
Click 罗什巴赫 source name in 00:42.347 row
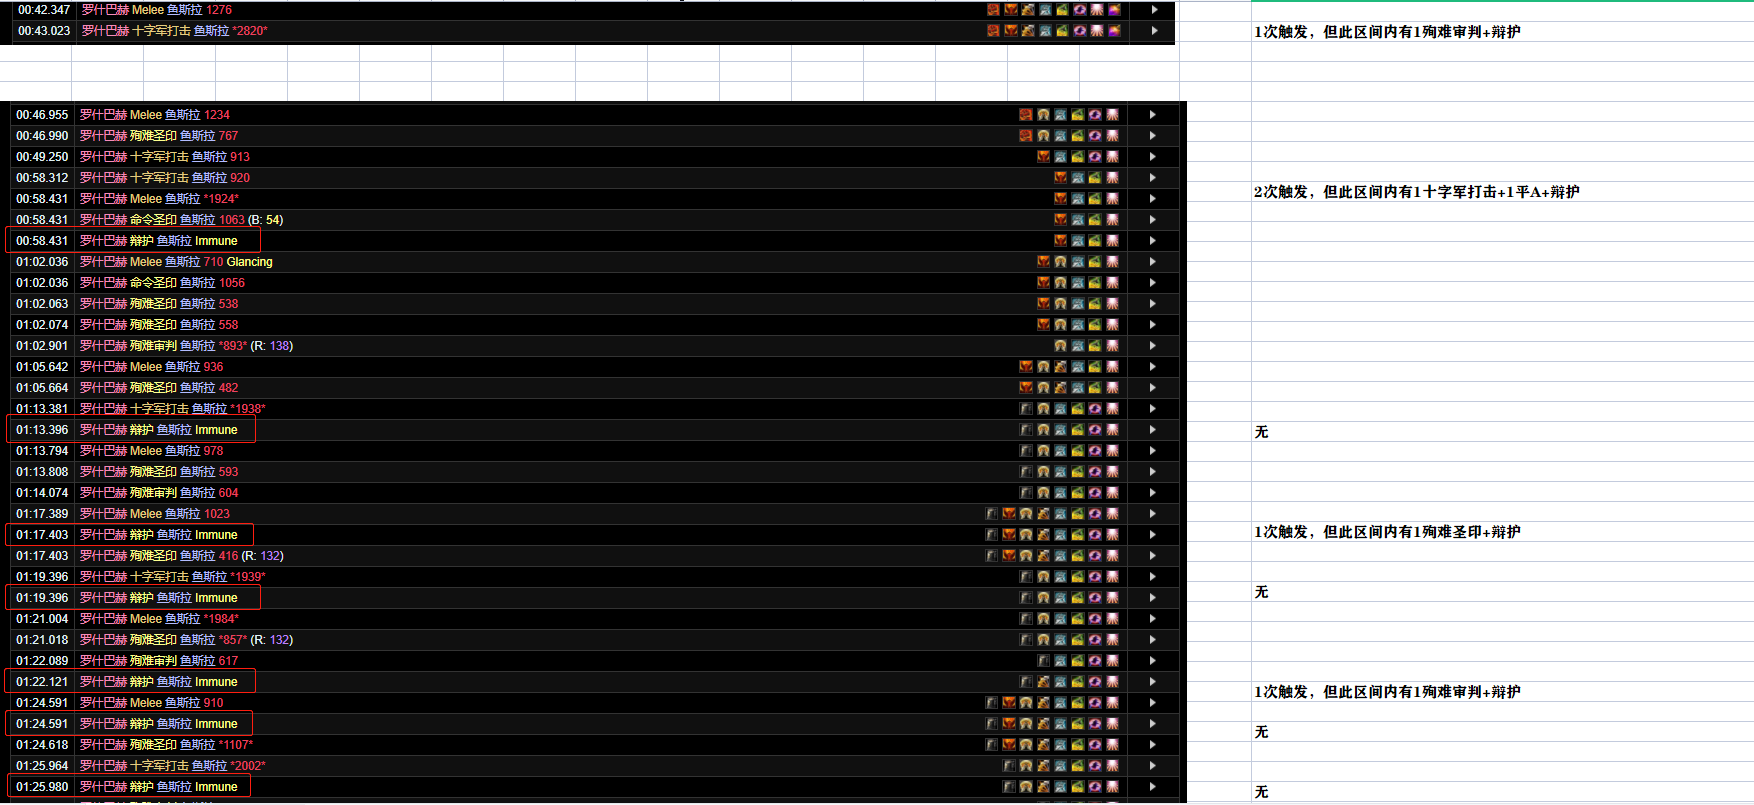pyautogui.click(x=105, y=10)
